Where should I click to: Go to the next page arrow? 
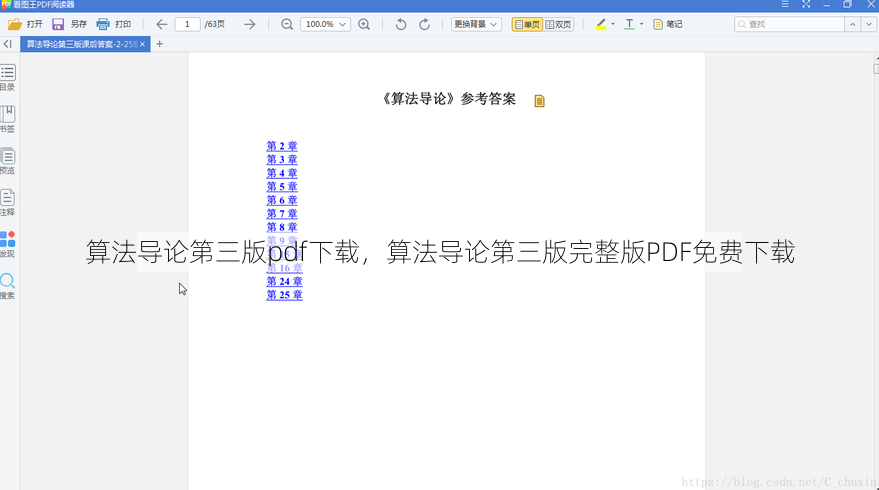coord(249,24)
